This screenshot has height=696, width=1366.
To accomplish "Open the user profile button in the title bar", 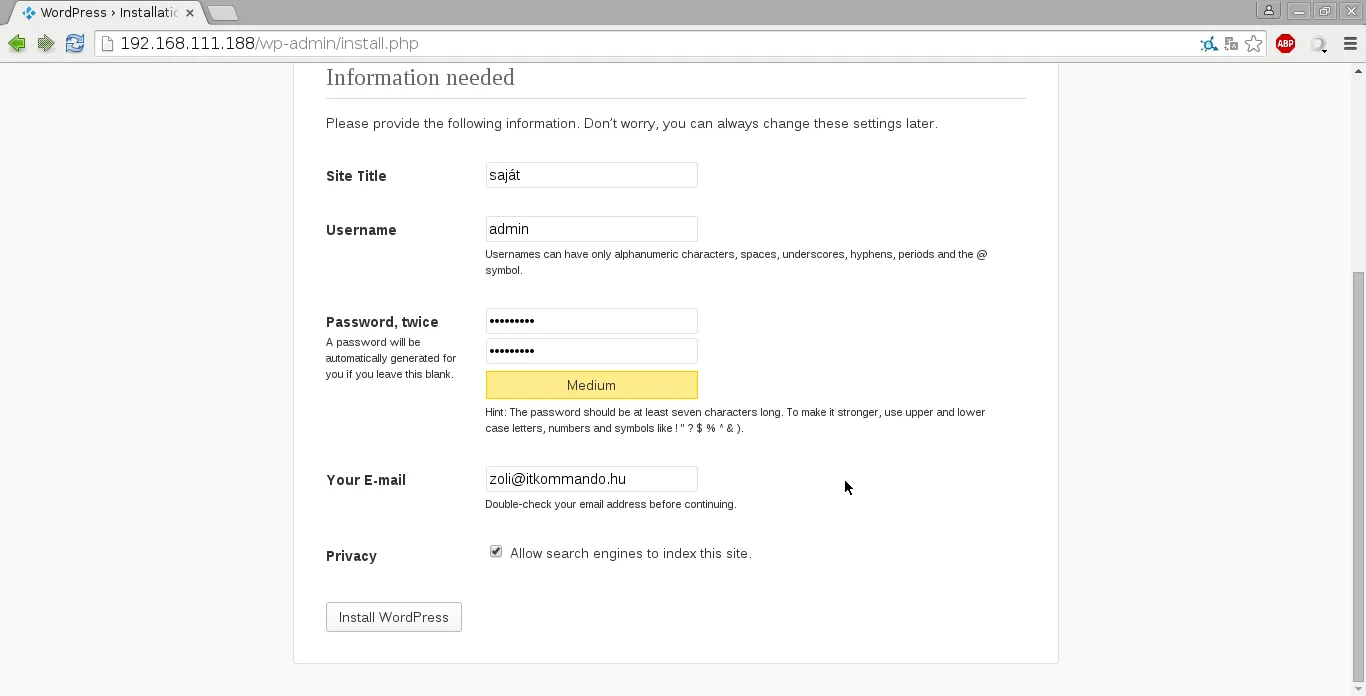I will pos(1269,11).
